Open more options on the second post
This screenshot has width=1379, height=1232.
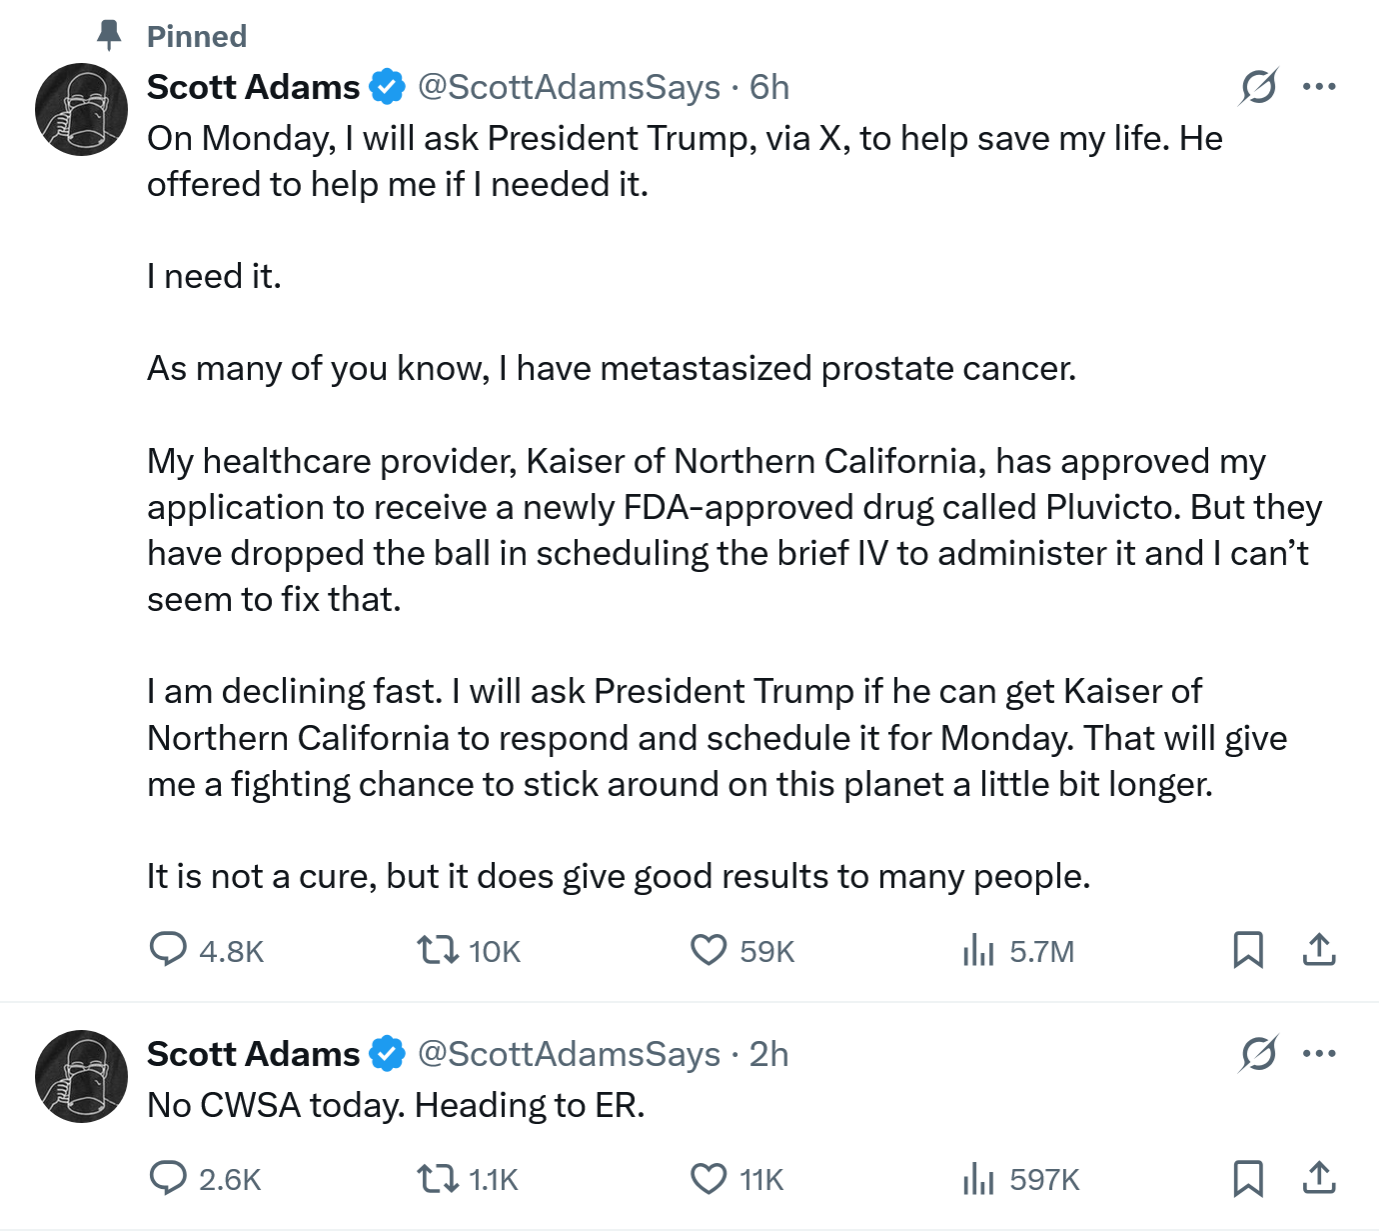[1319, 1054]
